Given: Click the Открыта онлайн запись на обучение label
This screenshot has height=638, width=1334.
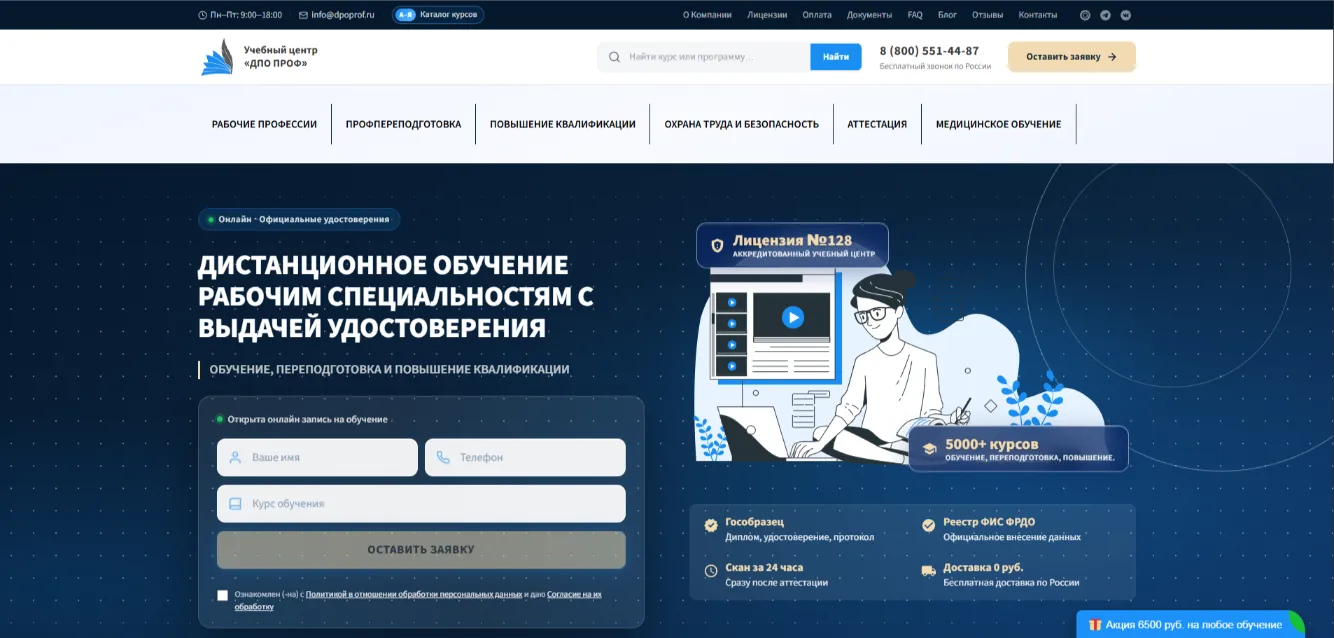Looking at the screenshot, I should (x=307, y=419).
